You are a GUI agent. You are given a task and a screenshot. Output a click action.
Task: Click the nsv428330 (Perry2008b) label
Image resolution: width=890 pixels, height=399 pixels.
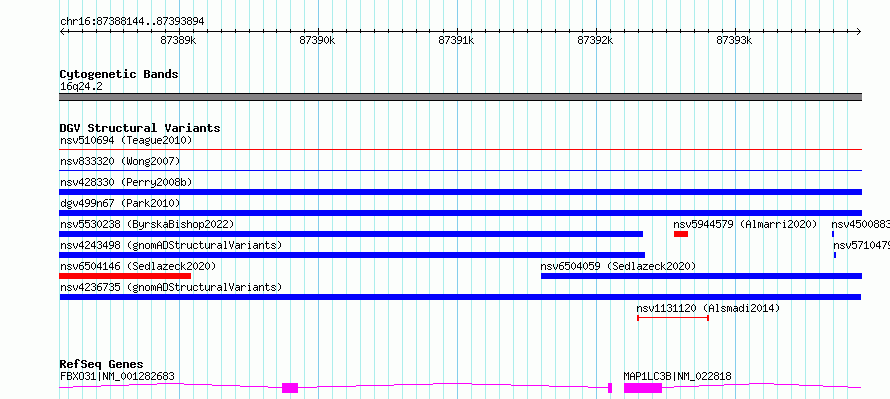pos(126,182)
